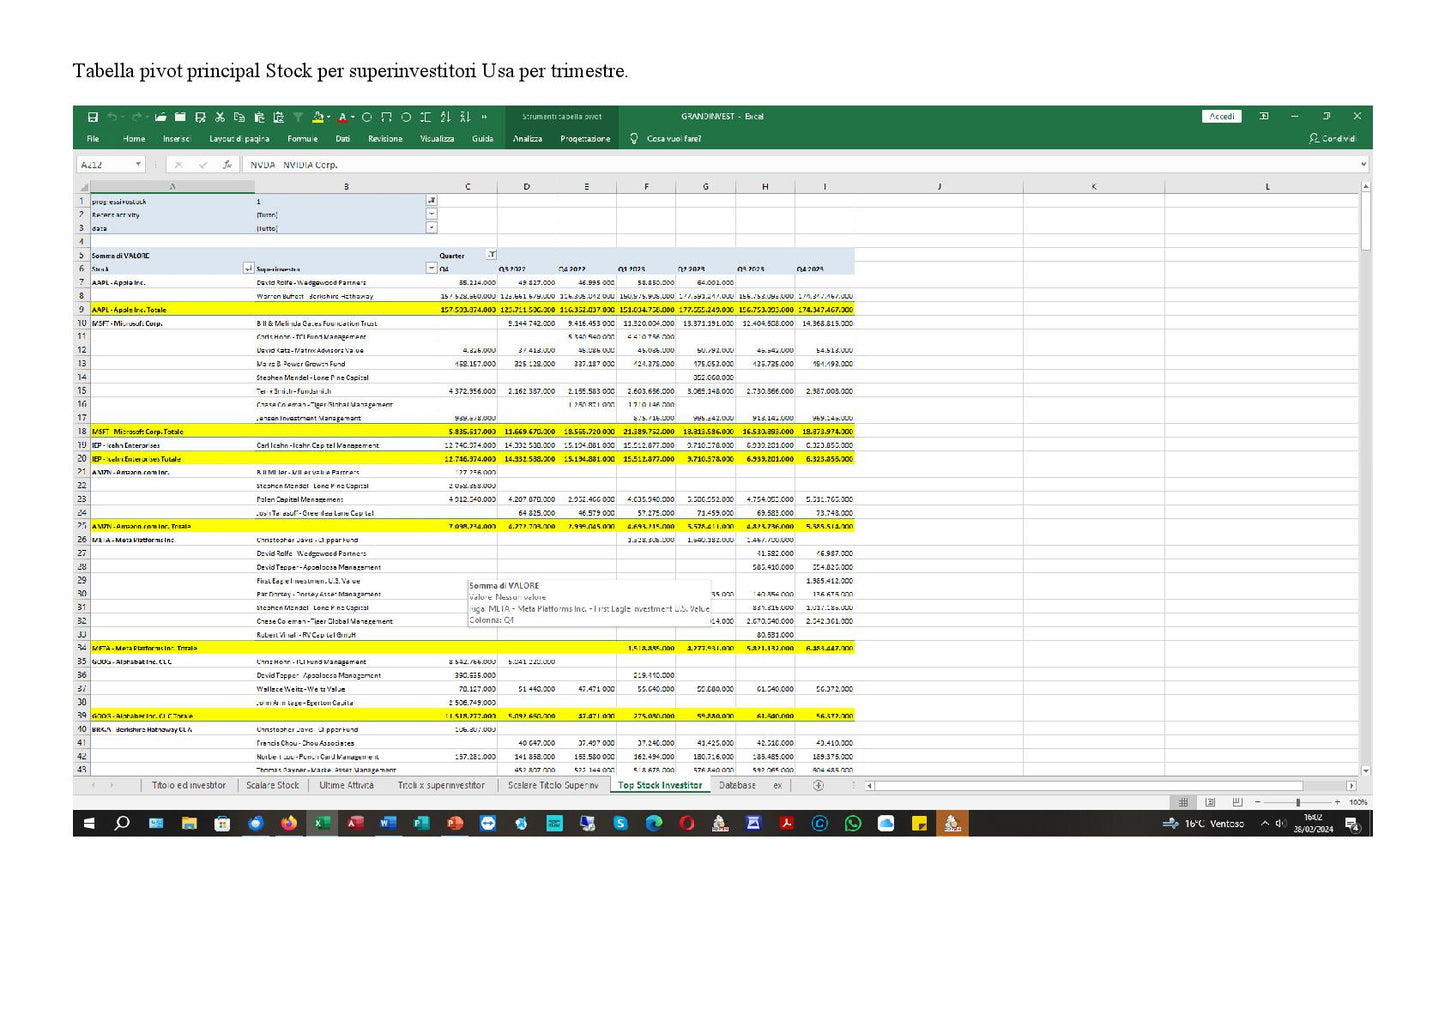The height and width of the screenshot is (1021, 1445).
Task: Open the Name Box dropdown arrow
Action: [x=139, y=165]
